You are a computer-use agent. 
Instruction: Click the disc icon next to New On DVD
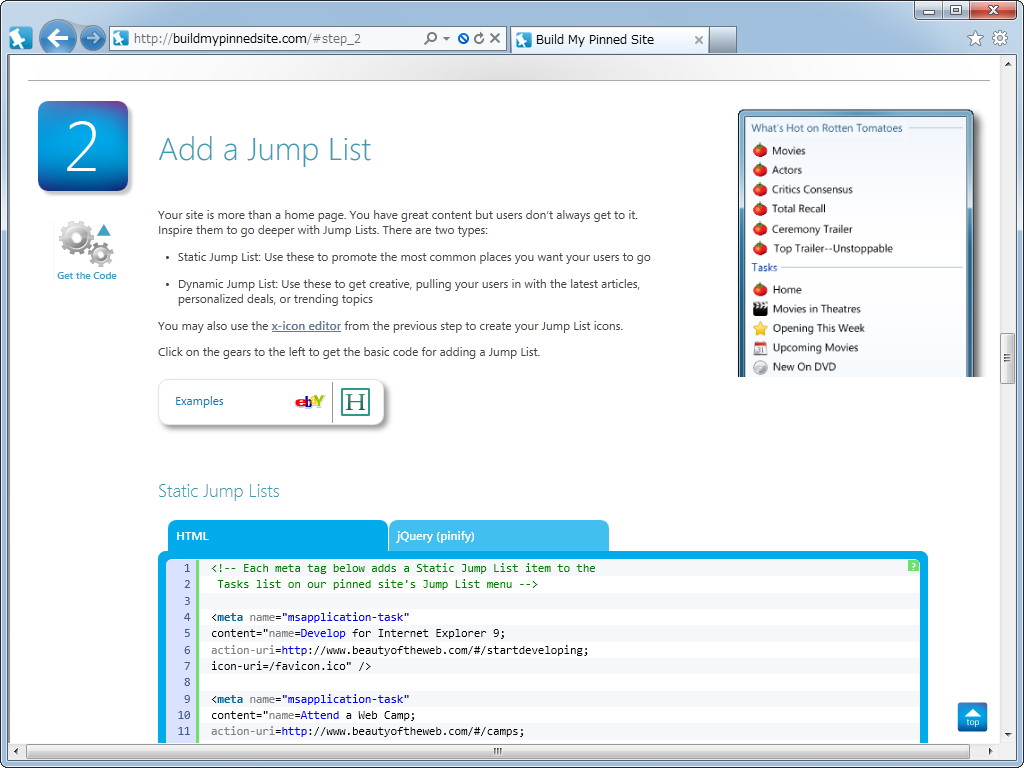pos(760,367)
